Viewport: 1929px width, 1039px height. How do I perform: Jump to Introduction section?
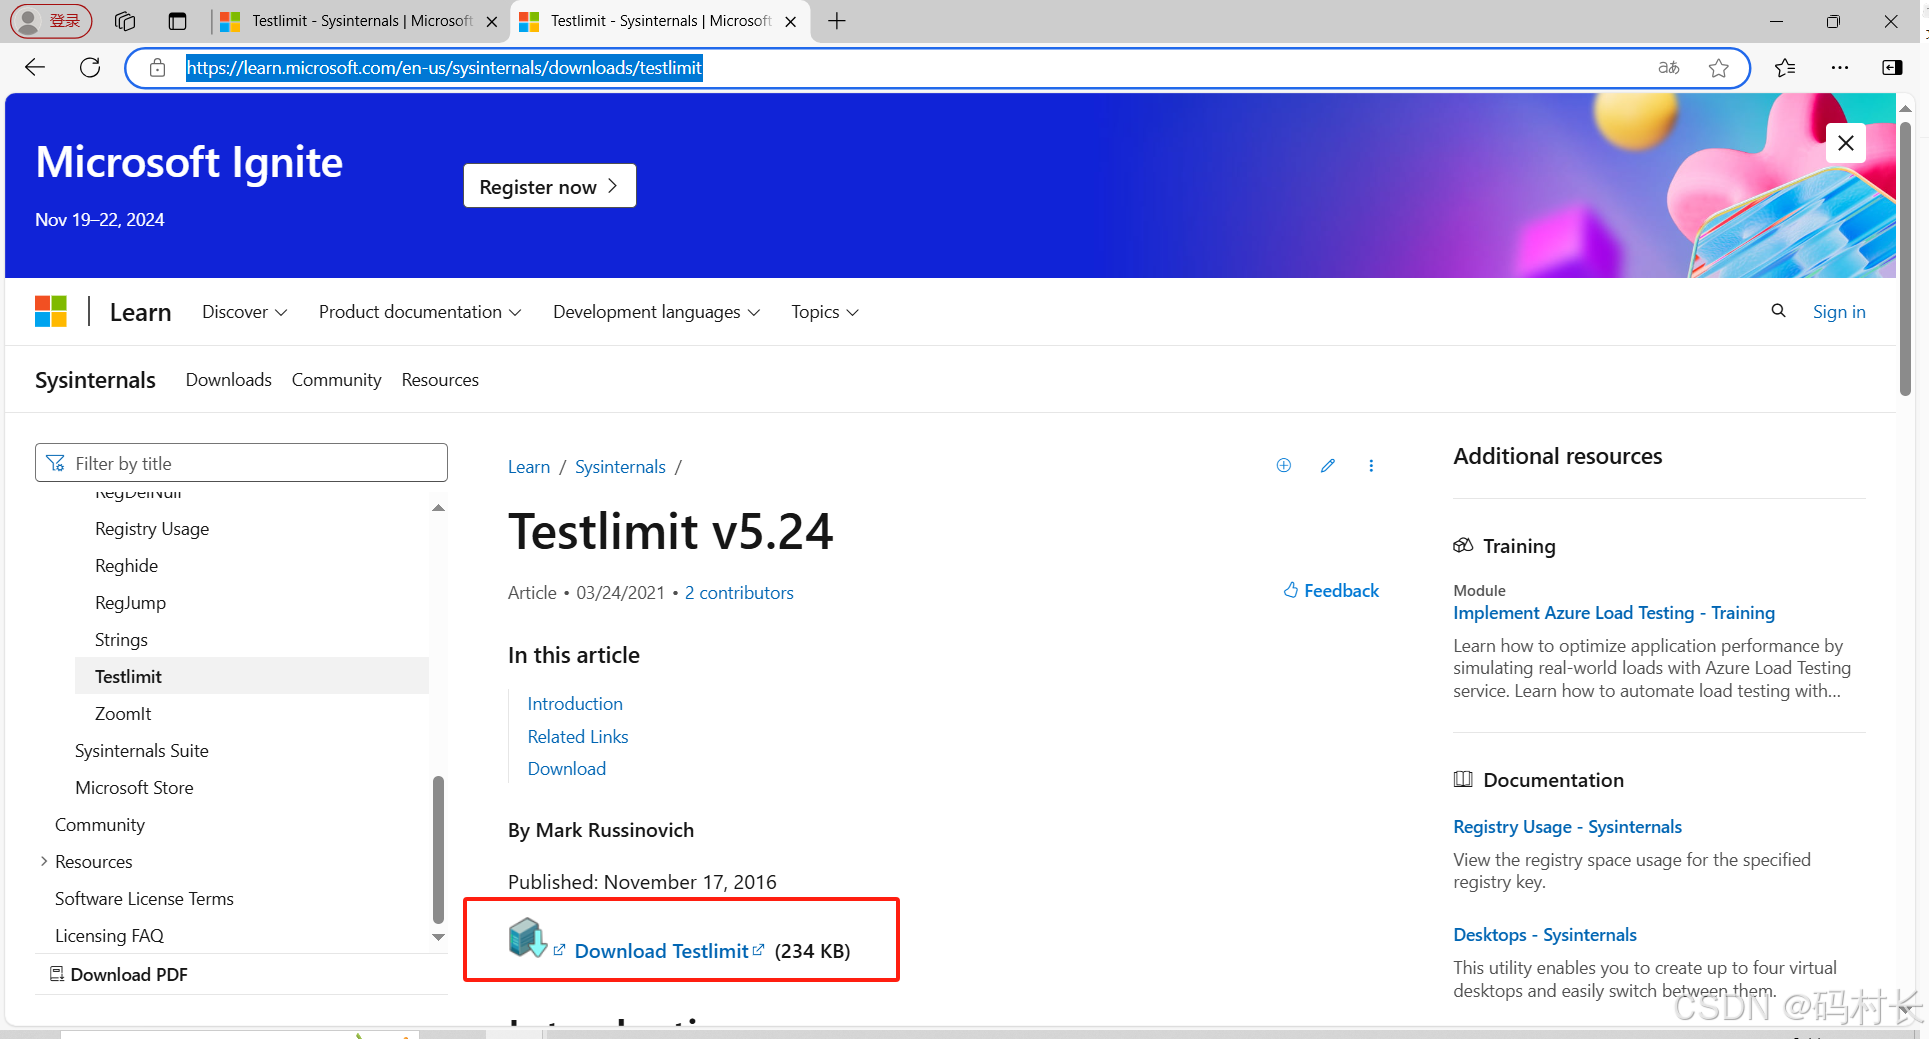point(575,704)
